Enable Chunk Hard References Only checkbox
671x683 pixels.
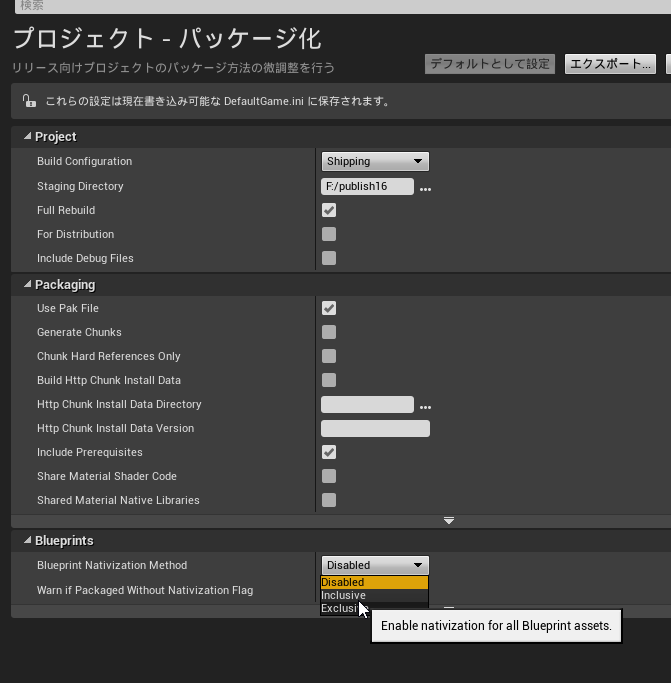point(329,356)
